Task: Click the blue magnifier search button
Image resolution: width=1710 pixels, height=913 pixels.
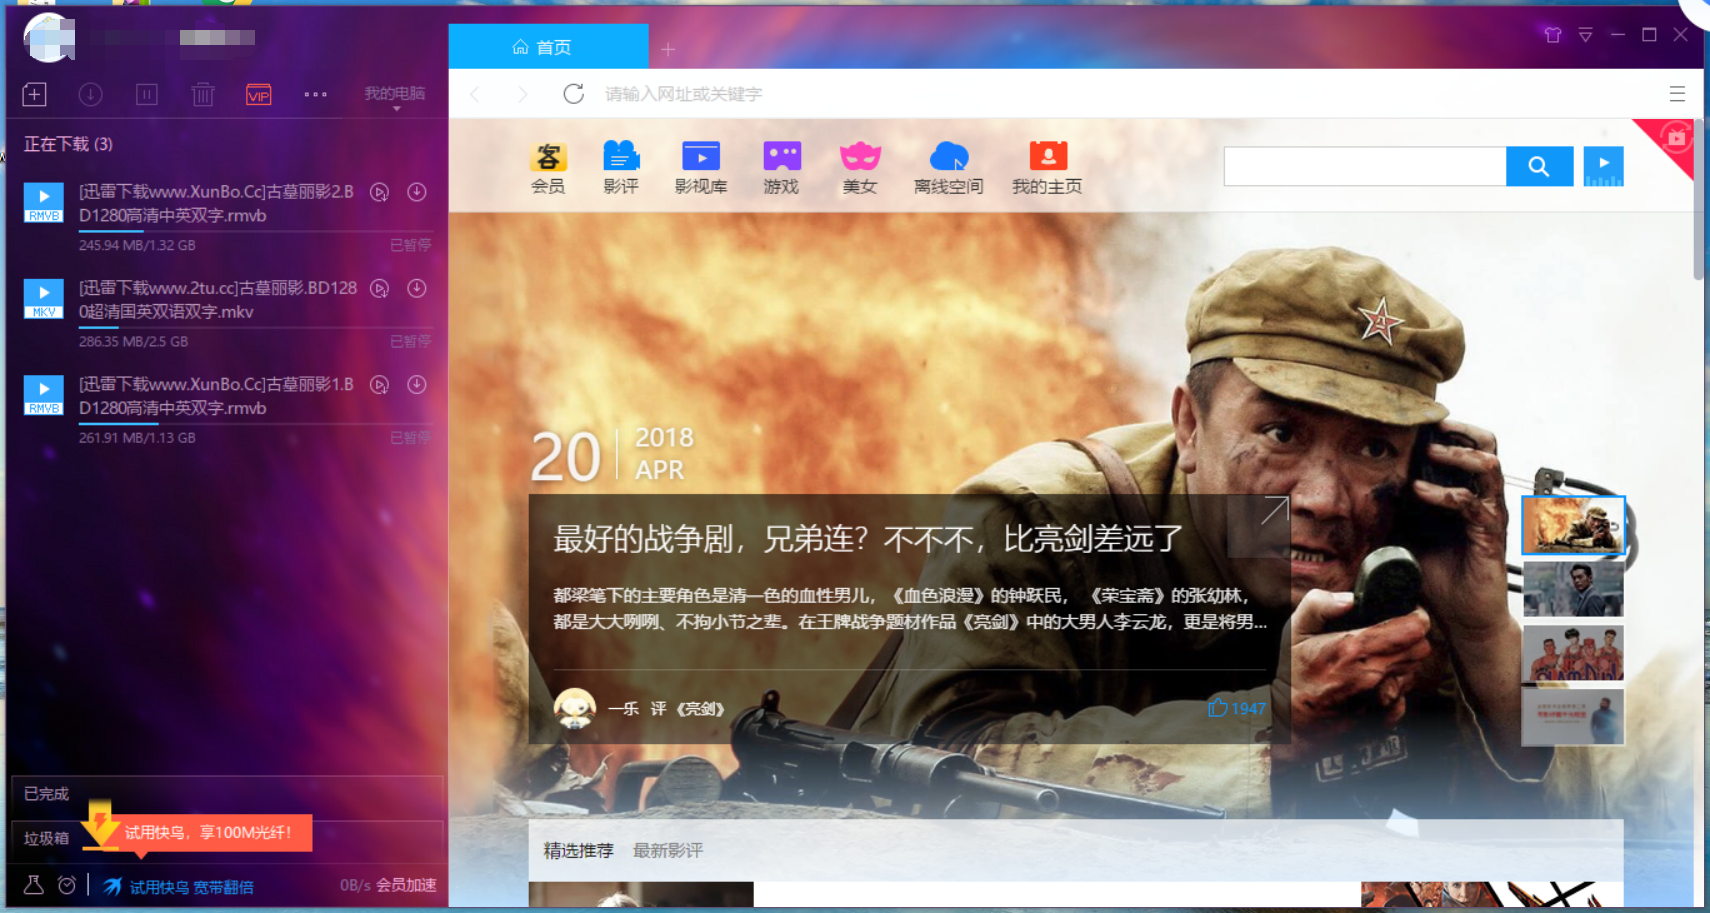Action: tap(1539, 166)
